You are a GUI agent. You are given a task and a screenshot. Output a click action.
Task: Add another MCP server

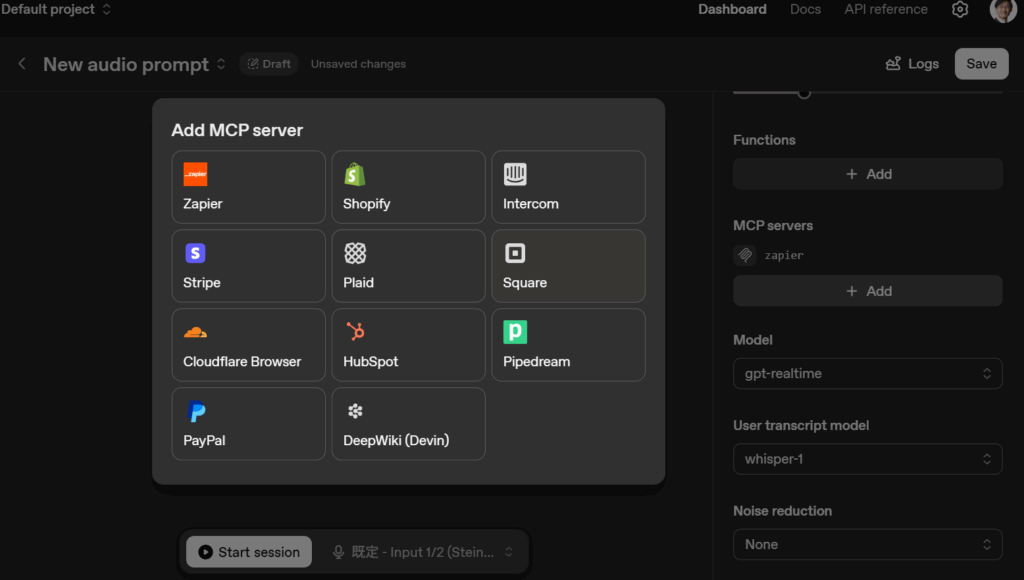click(x=867, y=291)
